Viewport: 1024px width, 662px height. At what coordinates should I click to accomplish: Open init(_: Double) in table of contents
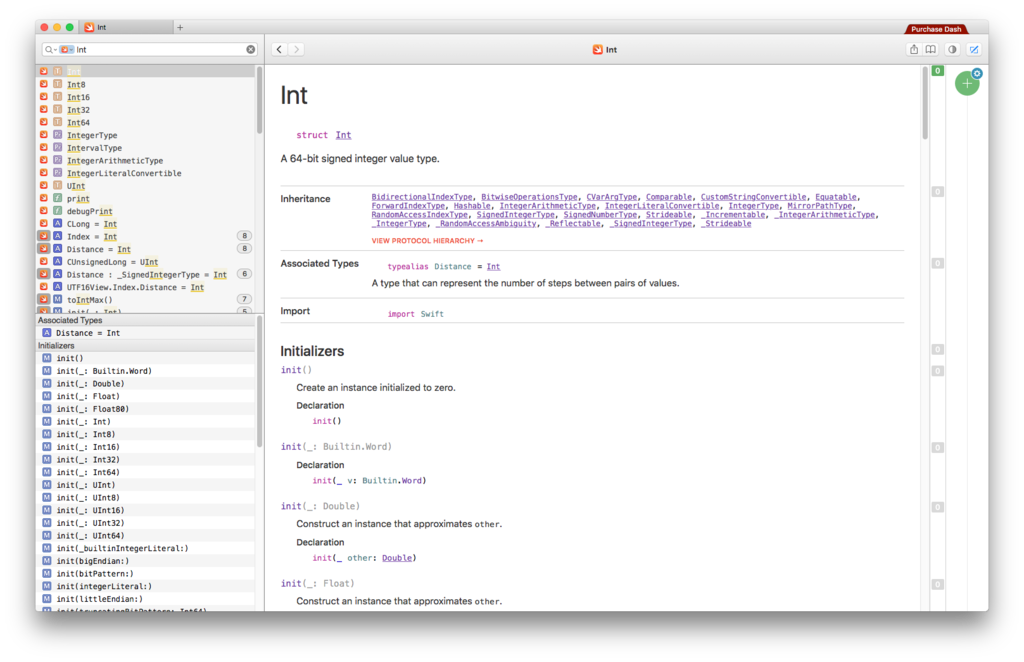(146, 384)
